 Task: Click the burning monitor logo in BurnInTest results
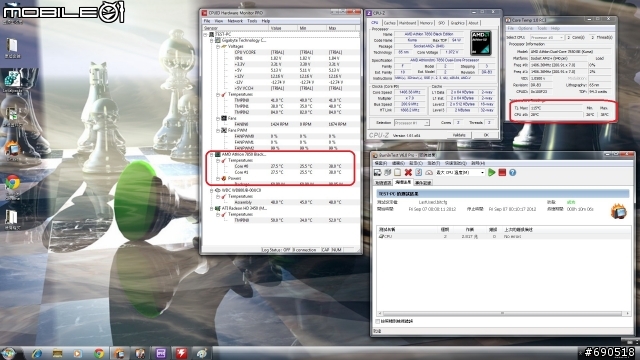pos(619,211)
